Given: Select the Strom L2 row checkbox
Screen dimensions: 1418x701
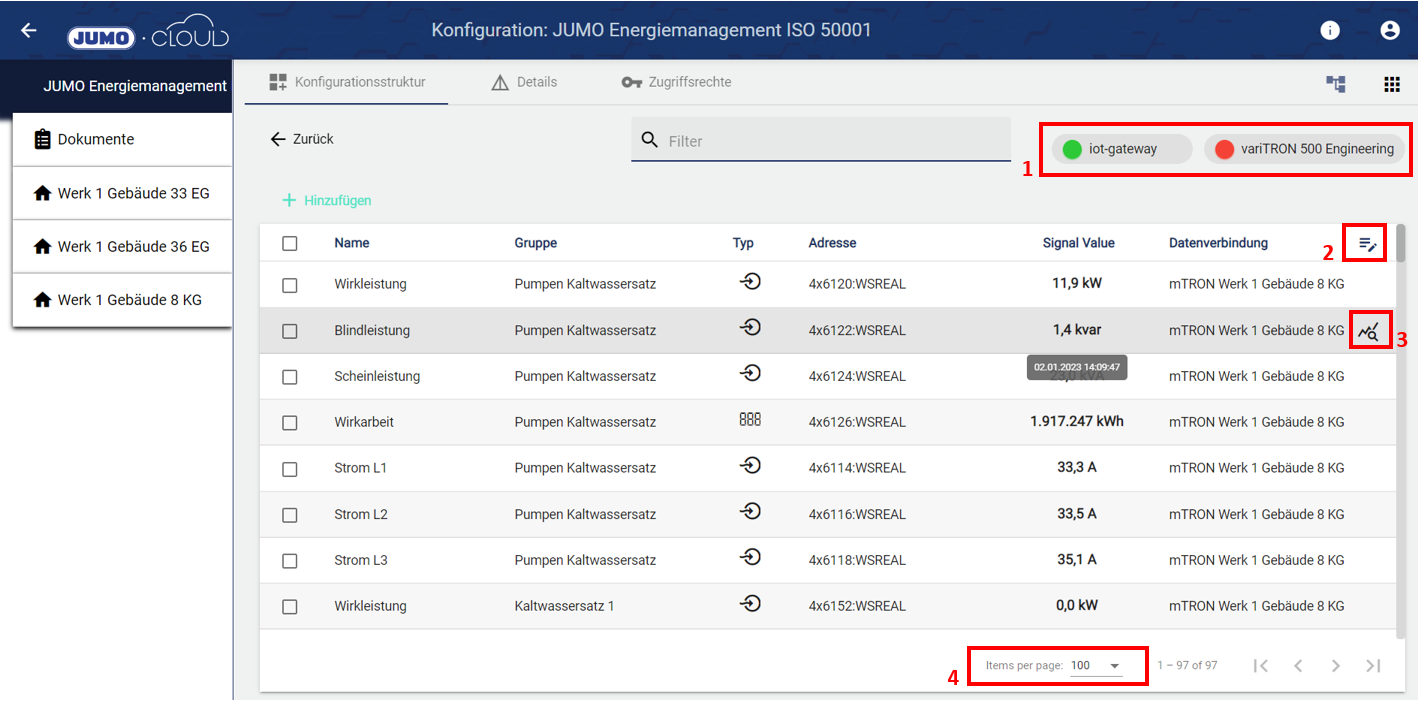Looking at the screenshot, I should point(290,515).
